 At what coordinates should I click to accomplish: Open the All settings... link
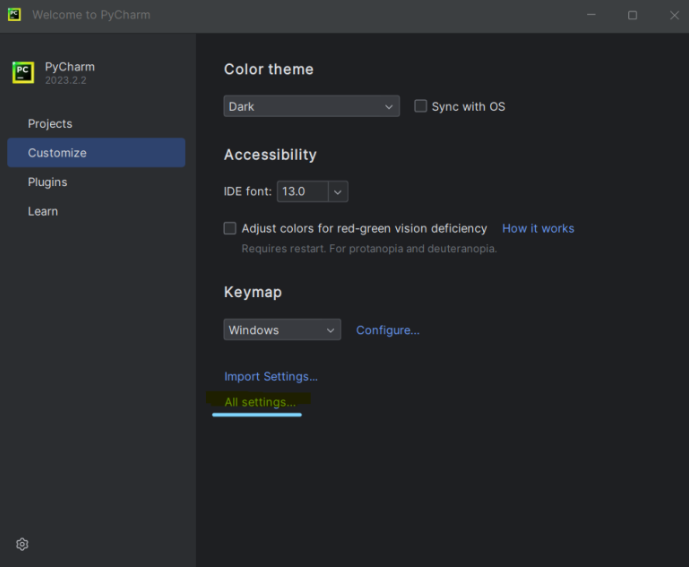(x=260, y=402)
